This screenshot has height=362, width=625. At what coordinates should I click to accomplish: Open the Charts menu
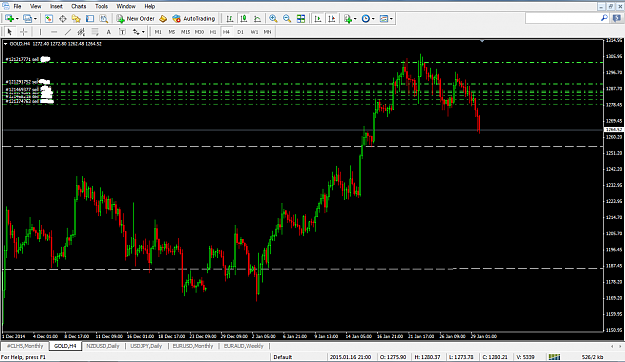pos(79,6)
